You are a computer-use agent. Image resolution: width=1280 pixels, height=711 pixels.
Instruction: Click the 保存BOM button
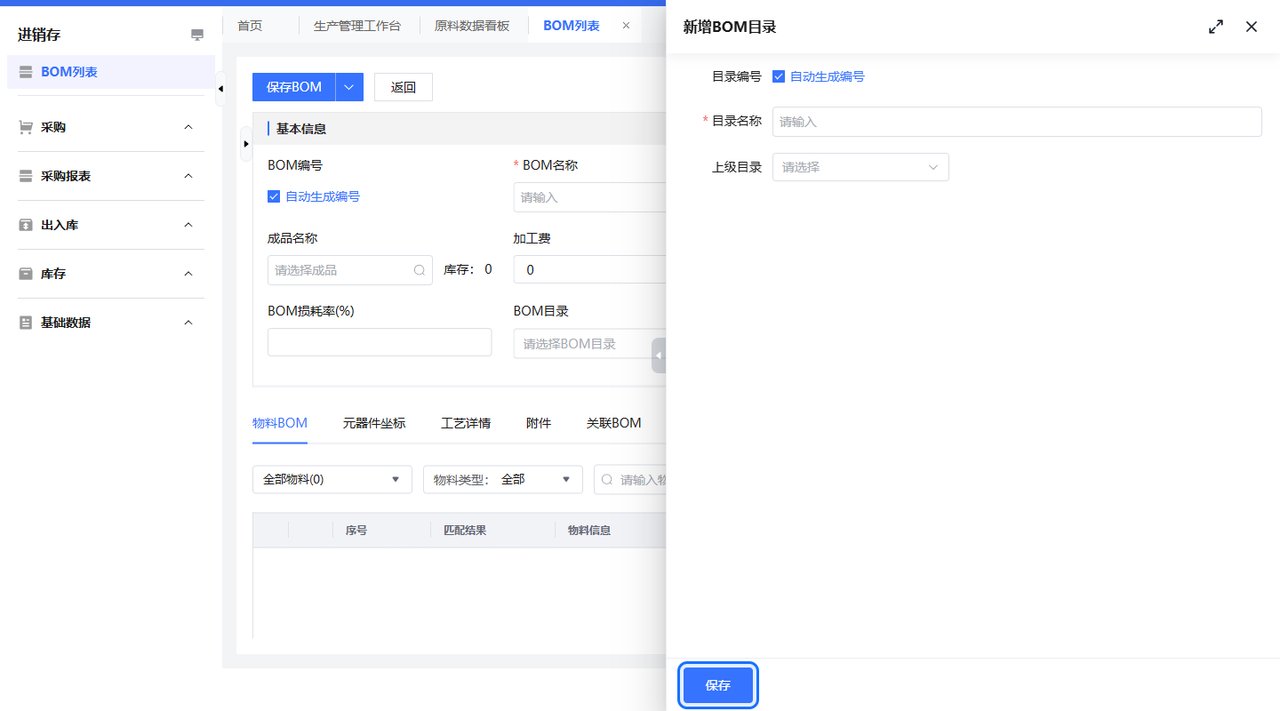click(x=294, y=87)
